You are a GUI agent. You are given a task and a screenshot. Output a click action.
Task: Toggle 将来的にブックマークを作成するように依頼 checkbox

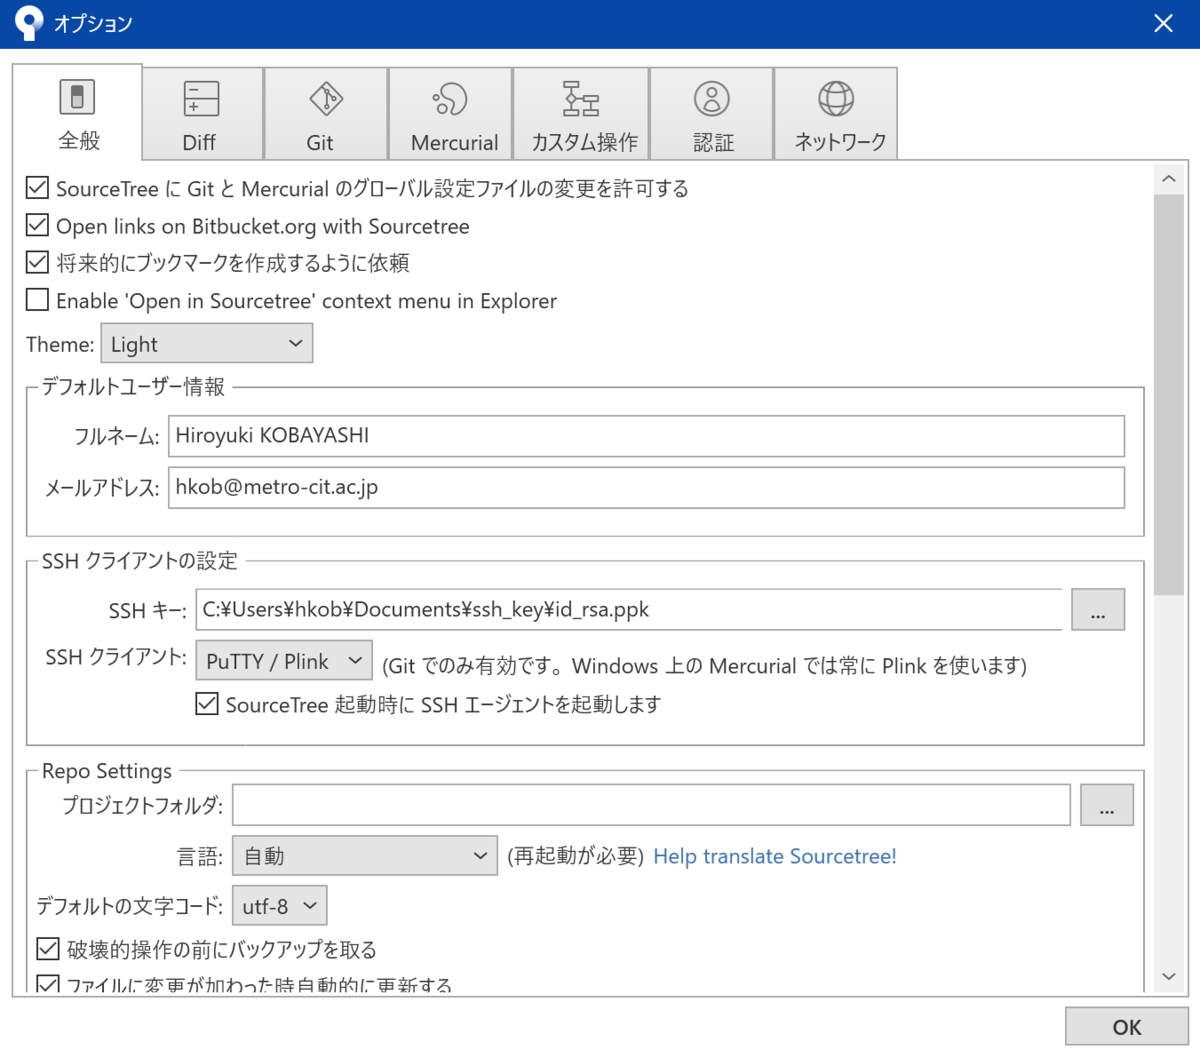37,262
